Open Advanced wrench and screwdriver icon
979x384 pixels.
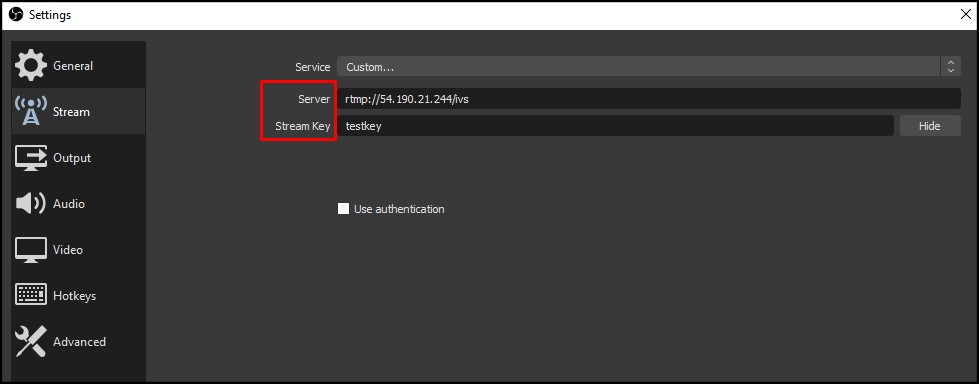[x=31, y=342]
